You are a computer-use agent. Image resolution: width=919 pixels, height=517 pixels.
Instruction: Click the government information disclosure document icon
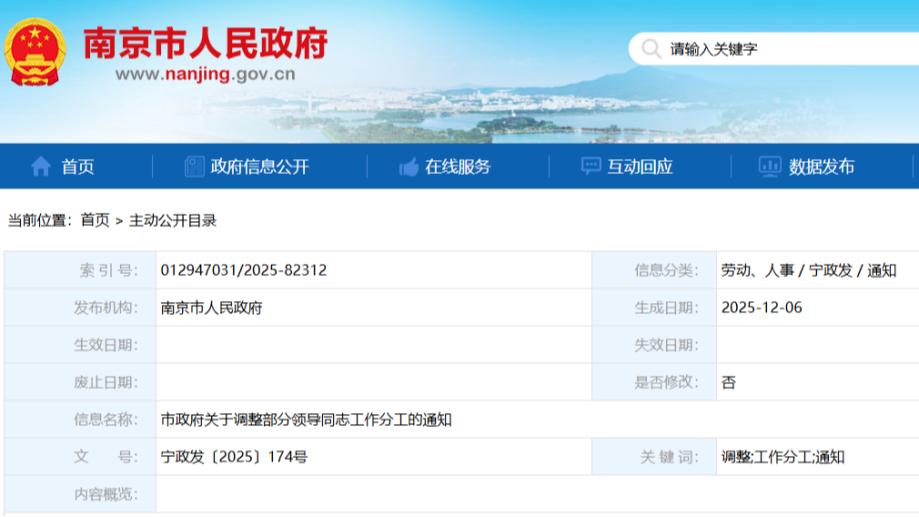click(194, 167)
